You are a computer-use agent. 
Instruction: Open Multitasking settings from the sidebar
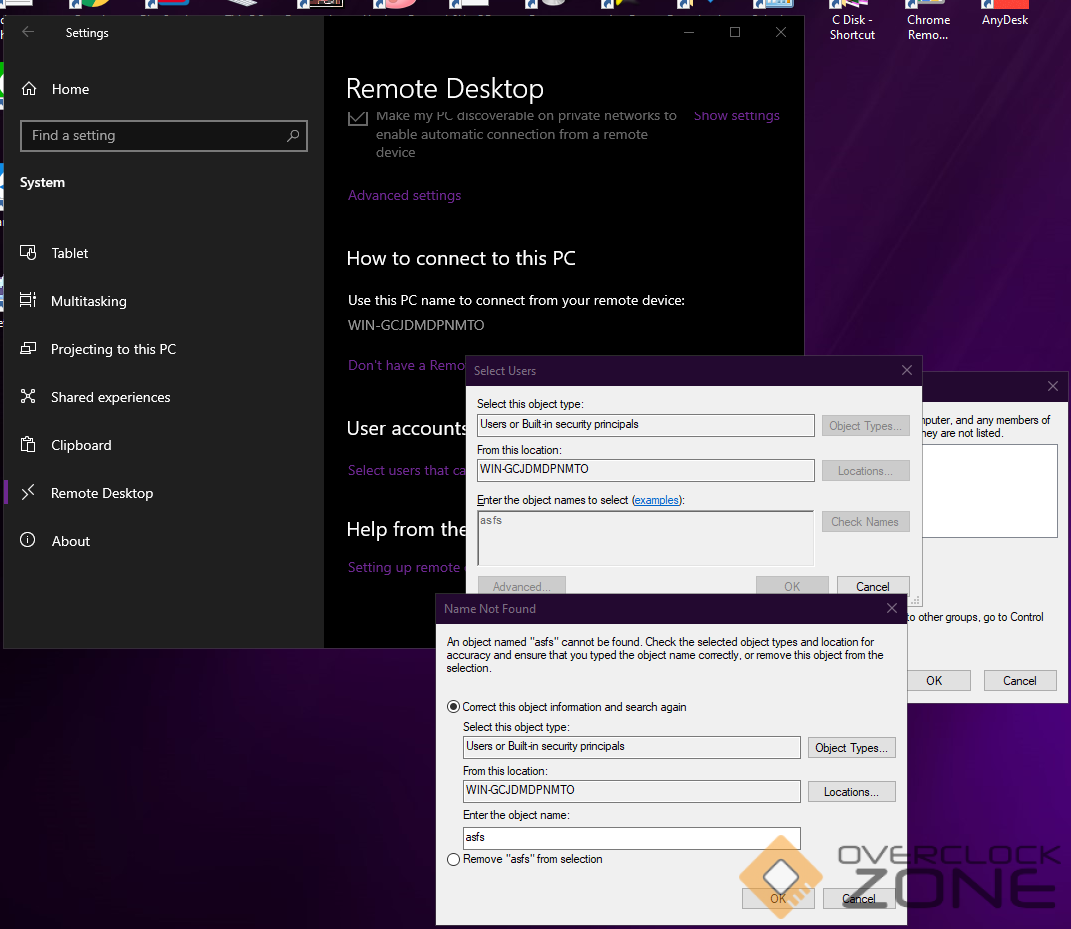pos(88,301)
